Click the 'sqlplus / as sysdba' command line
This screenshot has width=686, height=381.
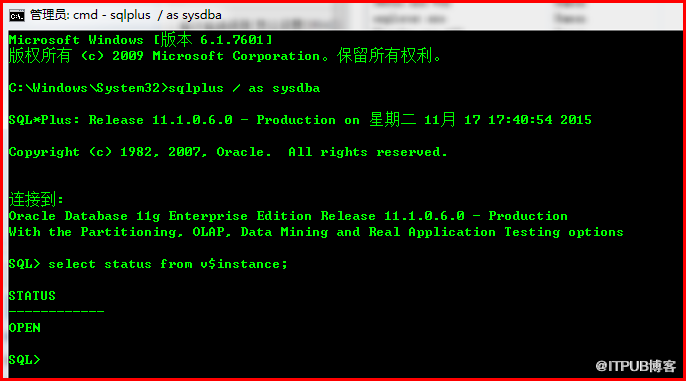coord(244,88)
